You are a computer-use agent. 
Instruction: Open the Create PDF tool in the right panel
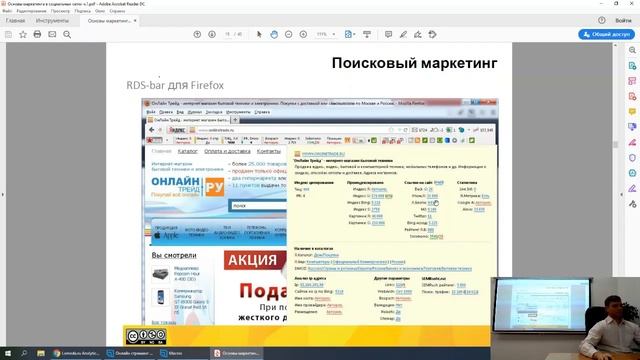632,96
